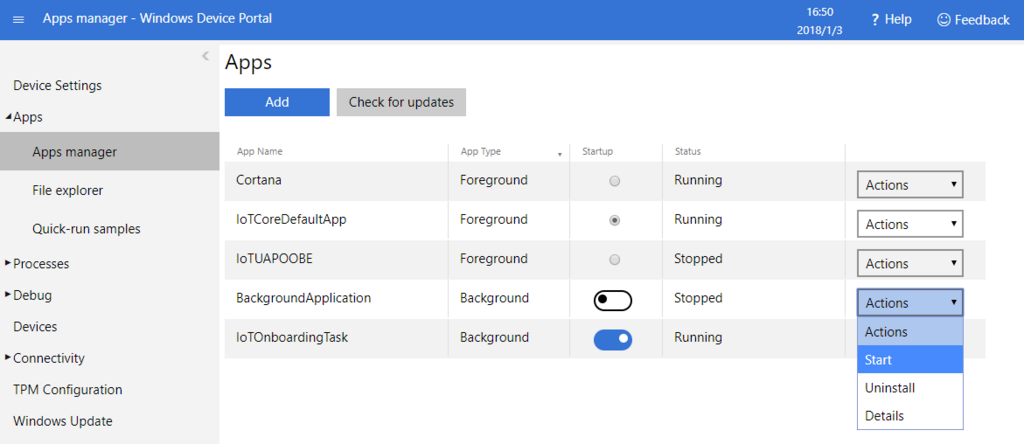Click the IoTUAPOOBE app name
Image resolution: width=1024 pixels, height=444 pixels.
(x=274, y=259)
